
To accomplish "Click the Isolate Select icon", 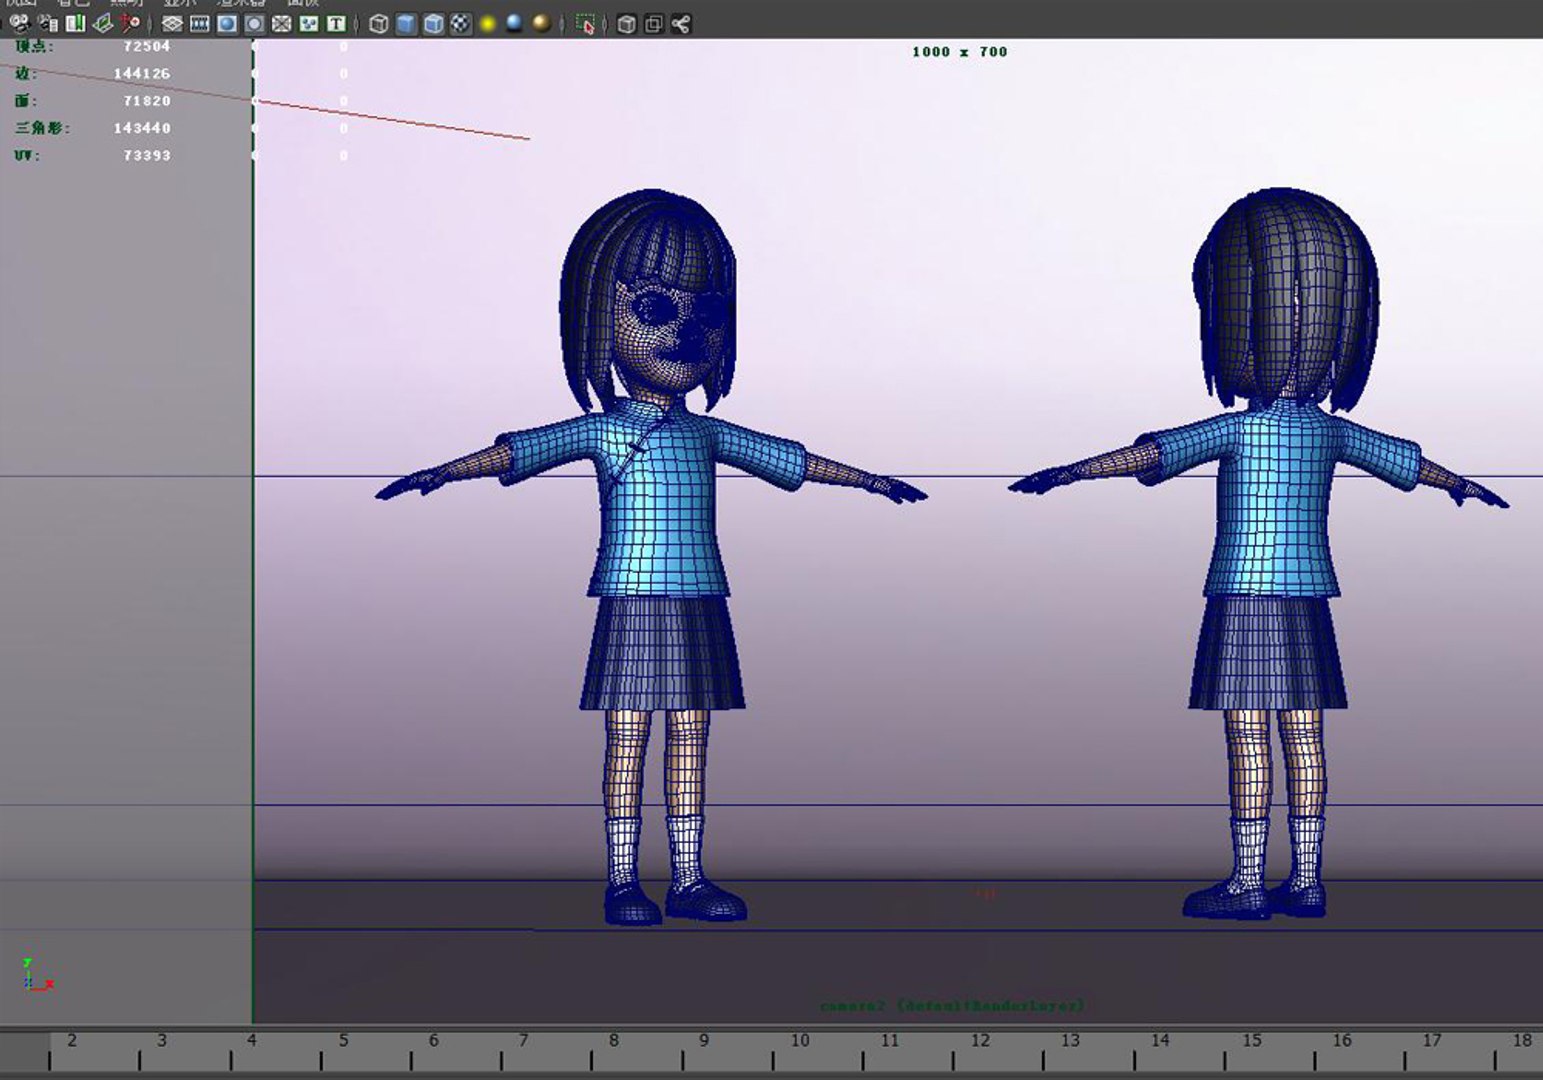I will [x=586, y=23].
